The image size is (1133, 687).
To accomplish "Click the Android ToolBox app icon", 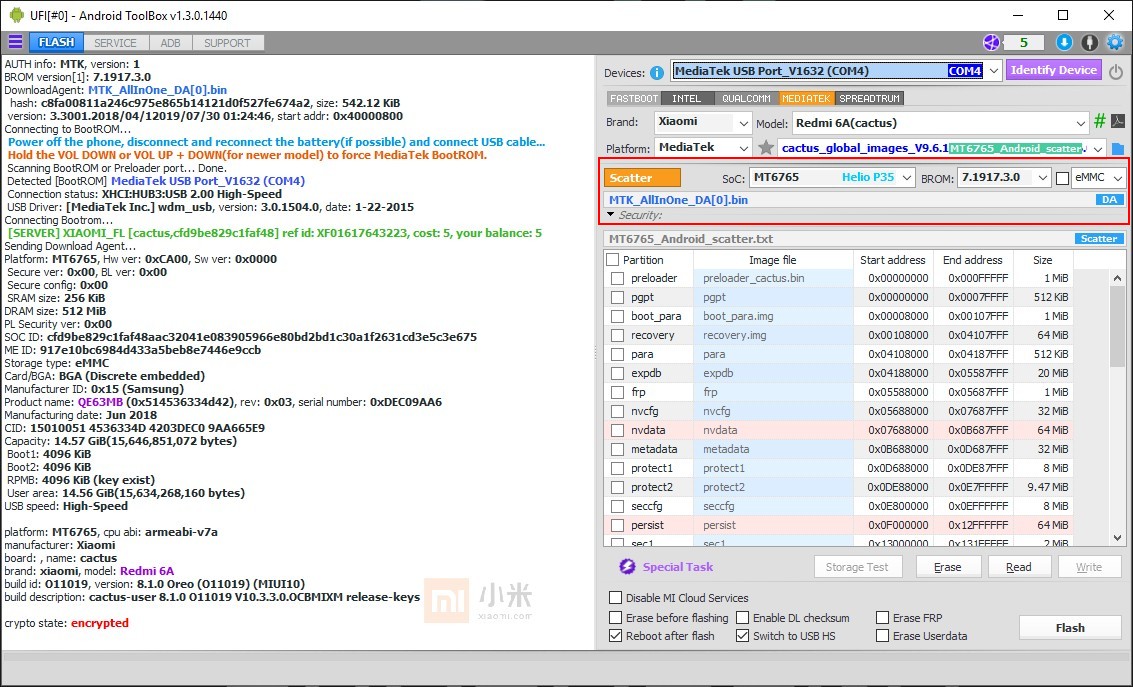I will 16,15.
